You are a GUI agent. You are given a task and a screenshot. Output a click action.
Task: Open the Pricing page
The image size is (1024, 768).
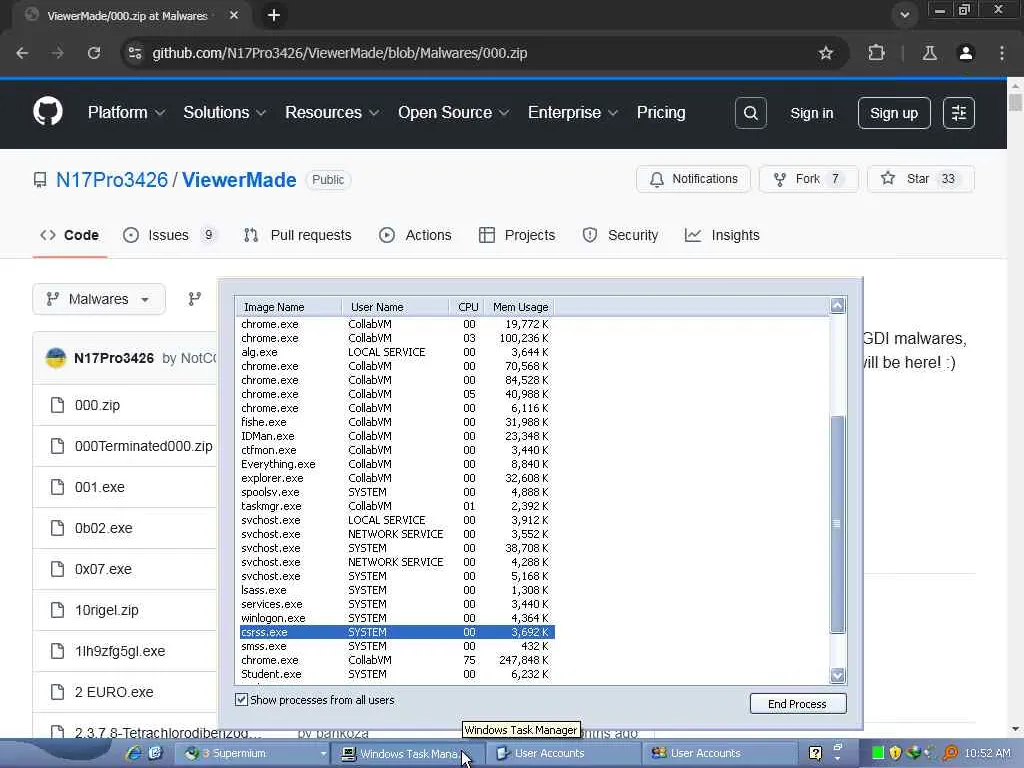point(661,112)
